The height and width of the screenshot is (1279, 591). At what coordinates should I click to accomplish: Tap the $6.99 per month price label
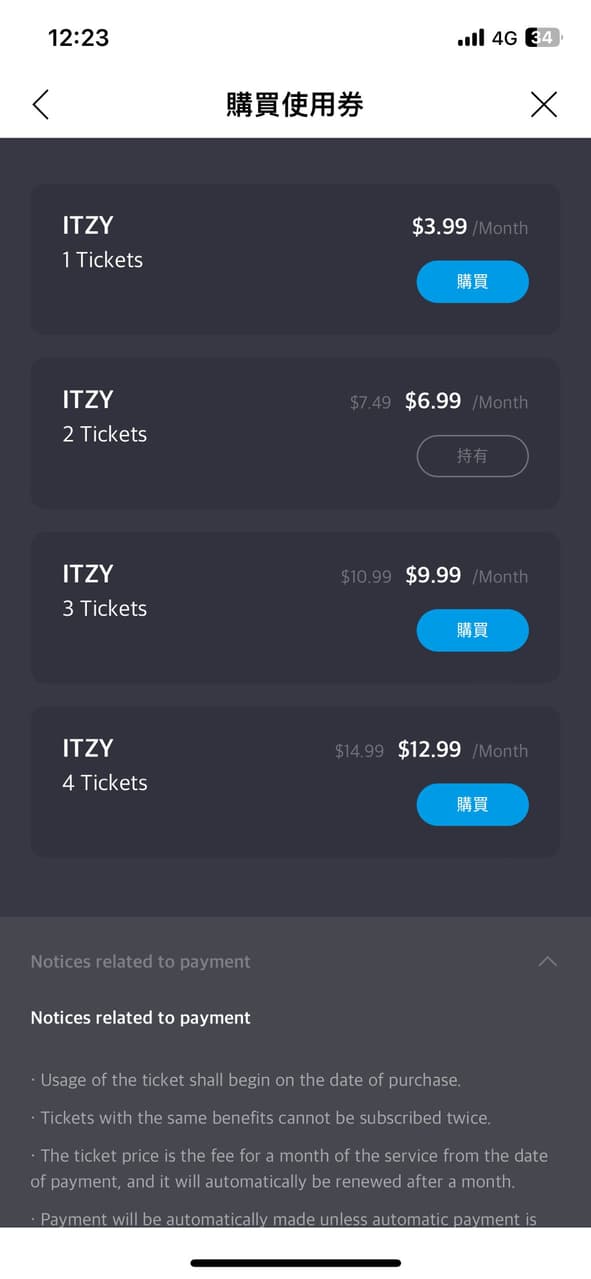click(433, 401)
